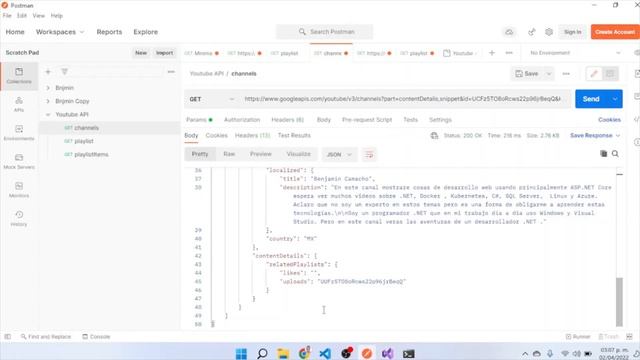The height and width of the screenshot is (360, 640).
Task: Open Find and Replace
Action: 46,337
